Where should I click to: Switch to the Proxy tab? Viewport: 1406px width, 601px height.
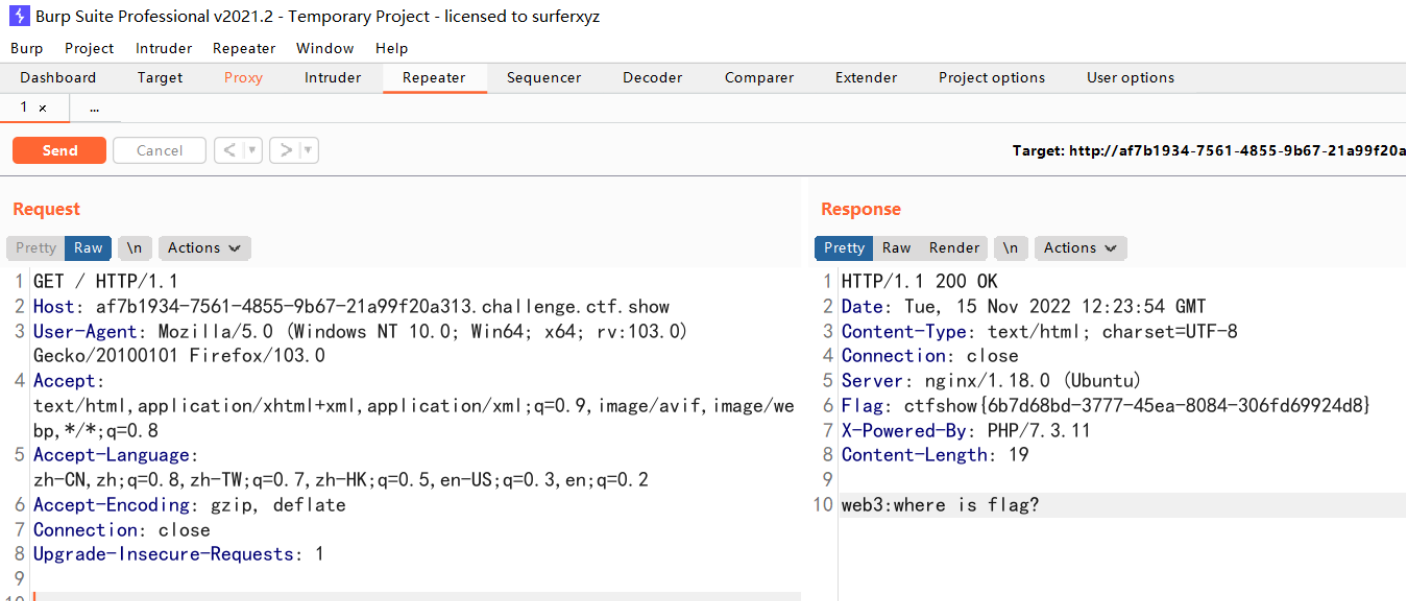(243, 78)
